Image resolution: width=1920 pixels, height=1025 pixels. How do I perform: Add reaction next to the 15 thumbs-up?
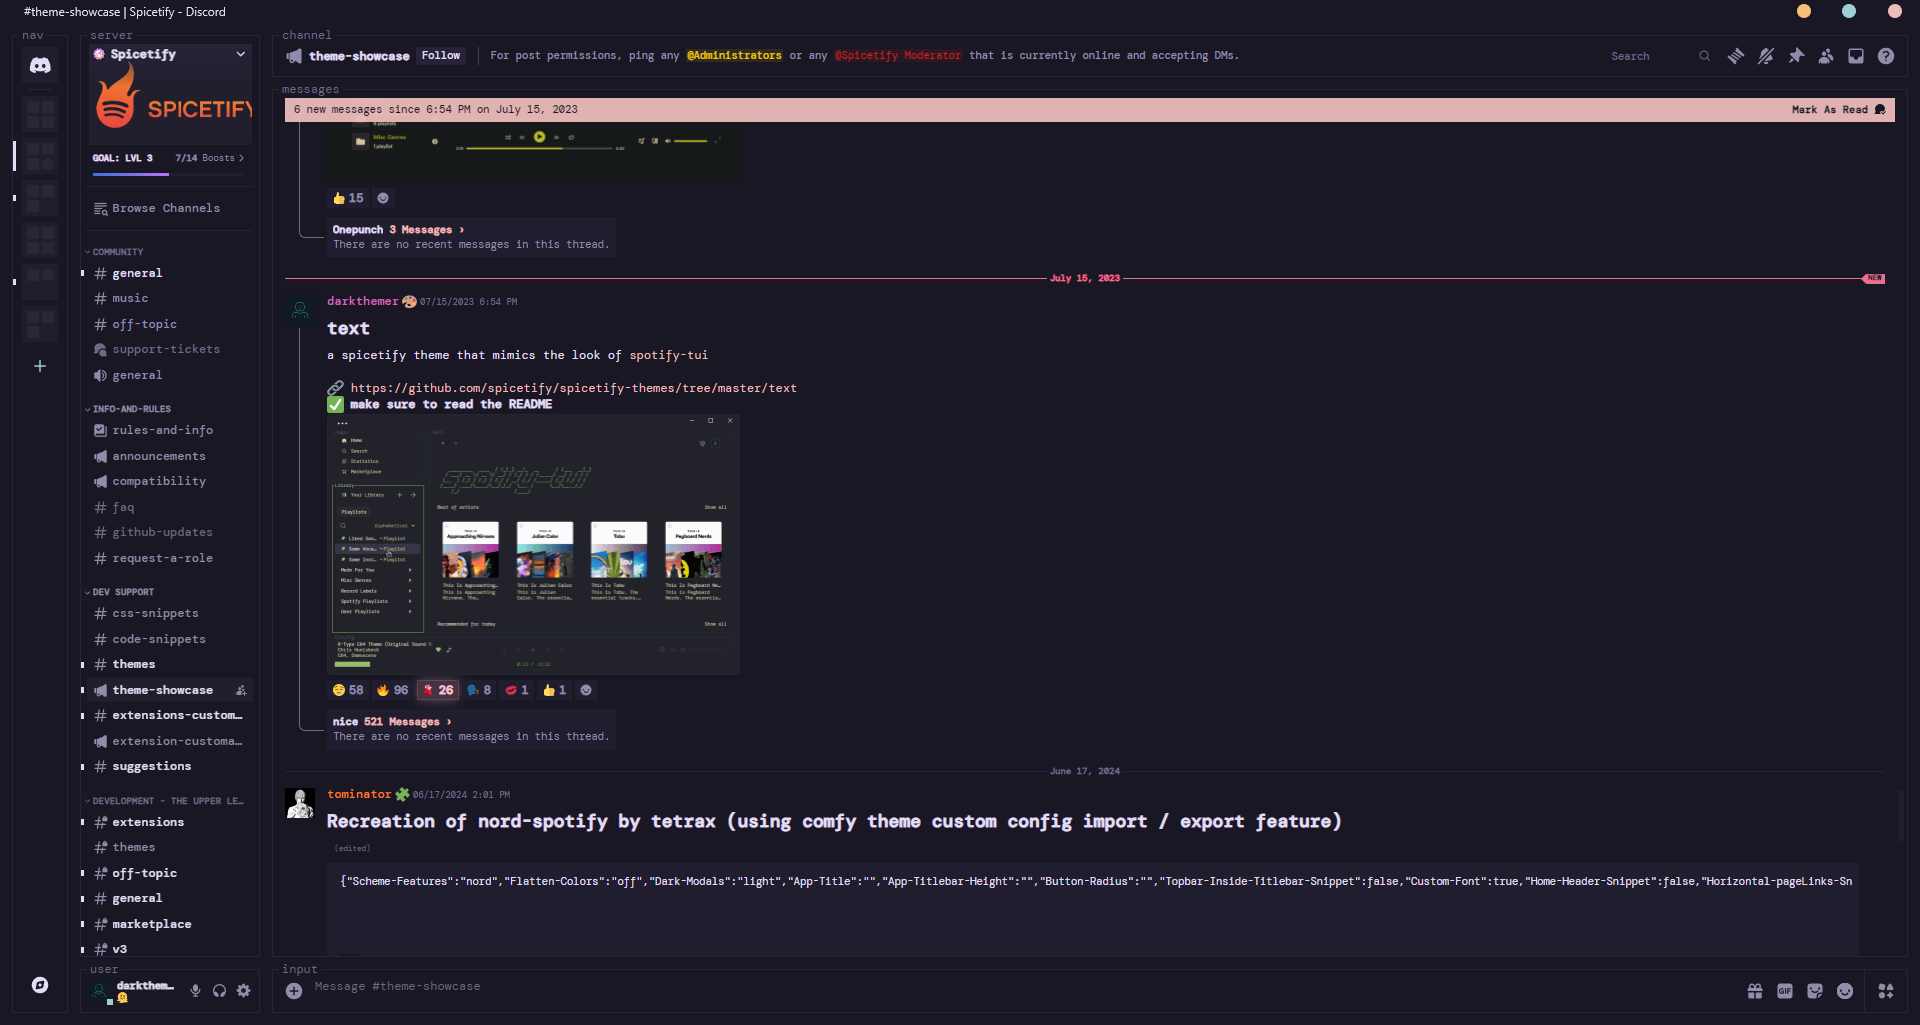tap(383, 198)
